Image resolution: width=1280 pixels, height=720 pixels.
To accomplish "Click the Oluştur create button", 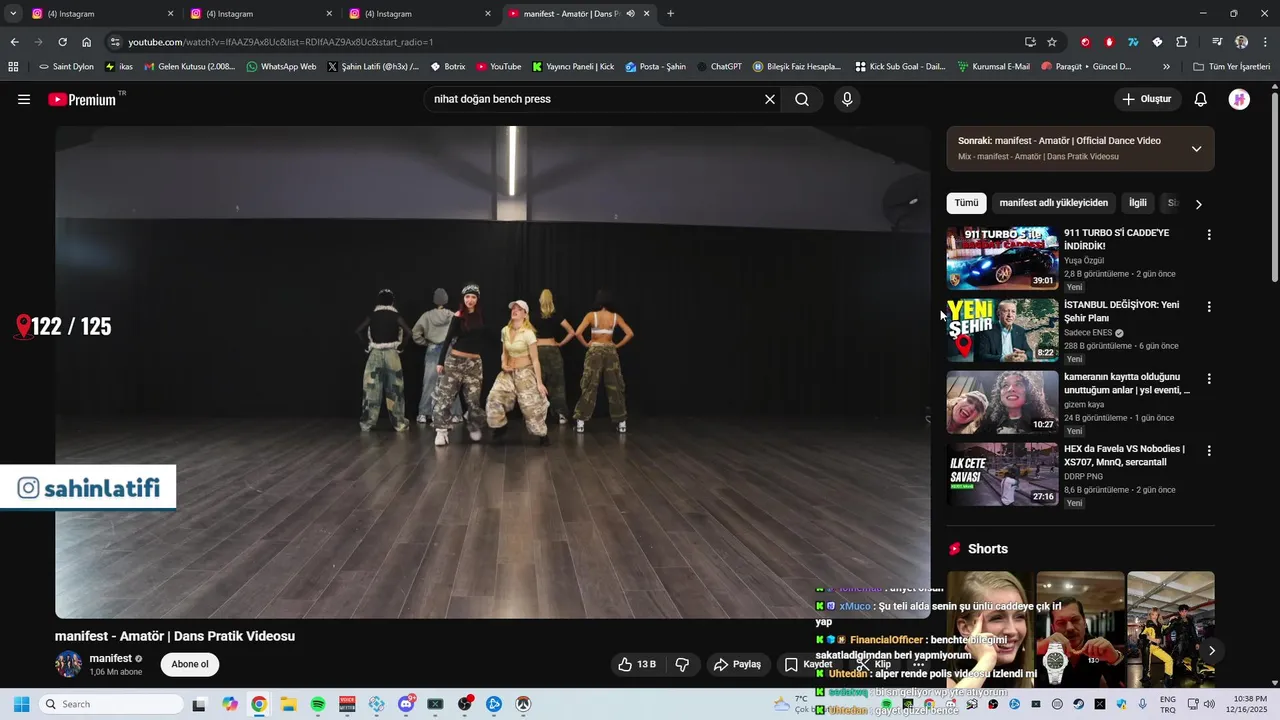I will [x=1148, y=99].
